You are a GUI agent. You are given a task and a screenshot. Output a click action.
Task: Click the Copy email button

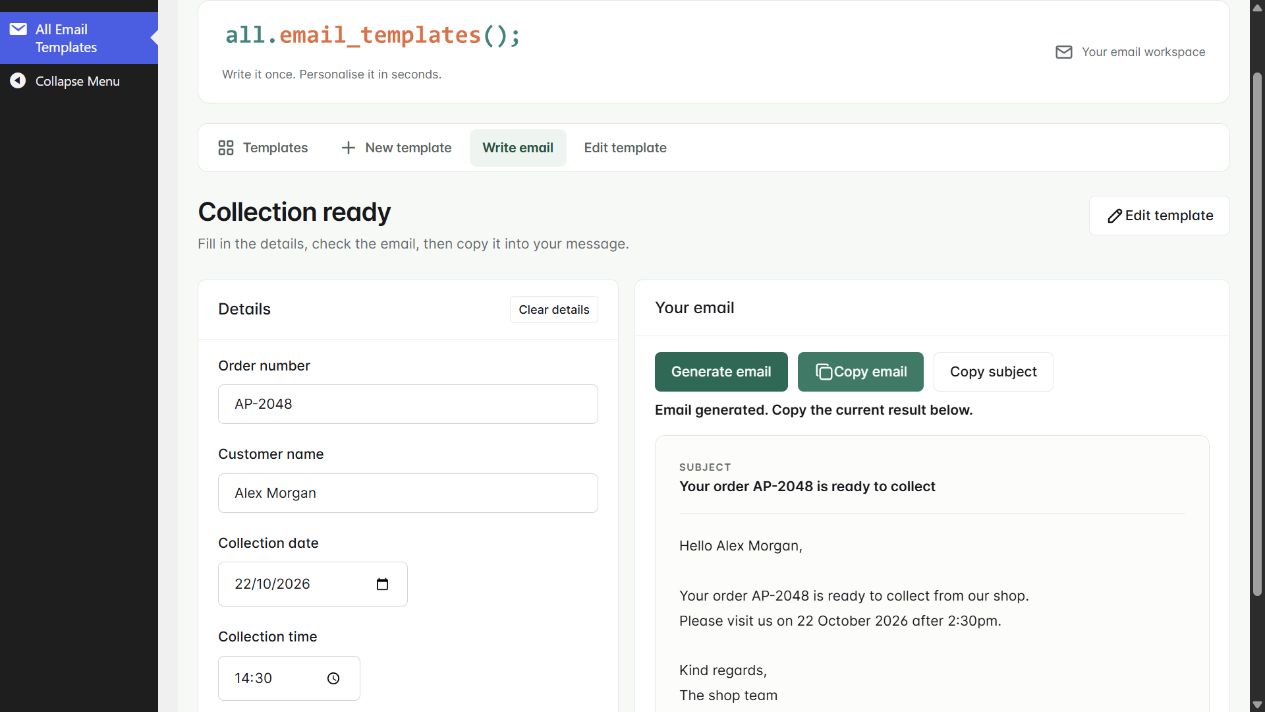(x=861, y=372)
